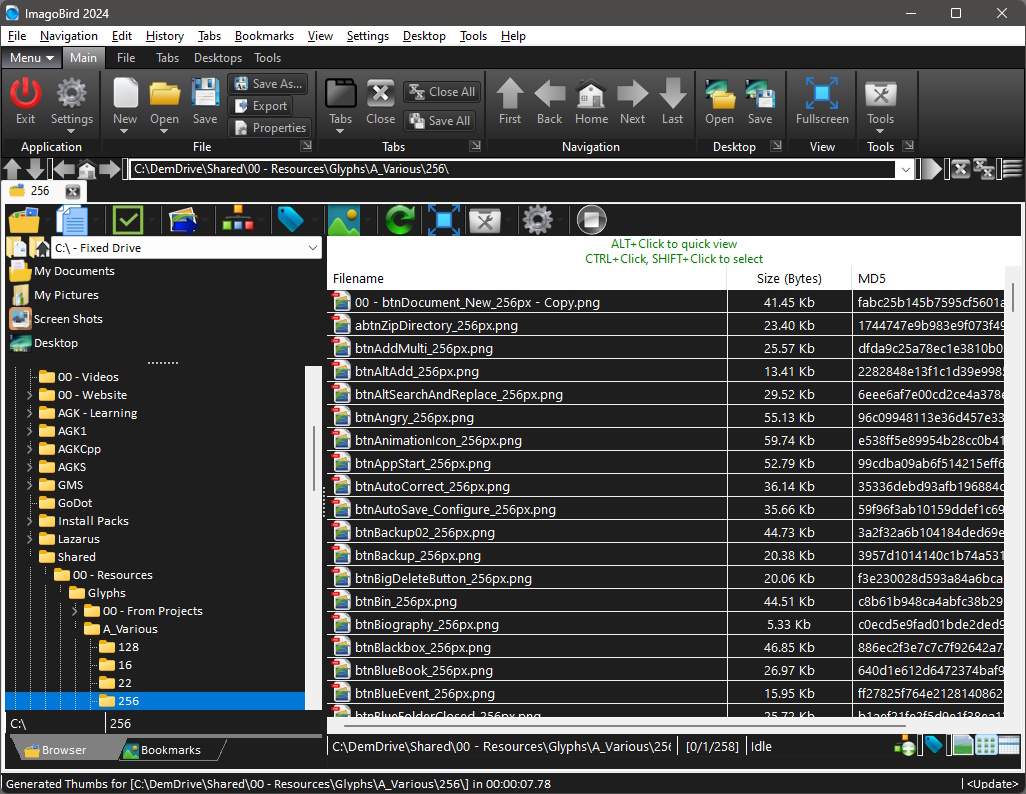Screen dimensions: 1026x794
Task: Click the <Update> status bar link
Action: [993, 784]
